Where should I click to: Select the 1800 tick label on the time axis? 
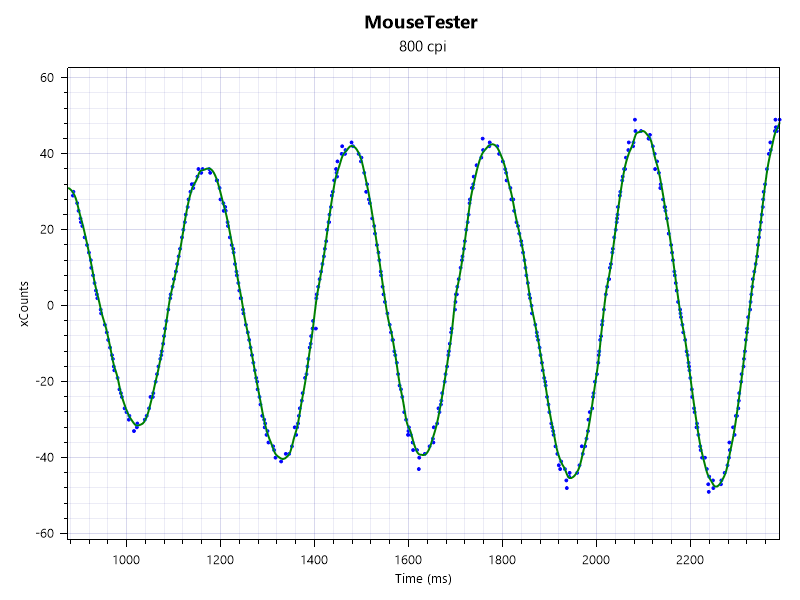[502, 560]
